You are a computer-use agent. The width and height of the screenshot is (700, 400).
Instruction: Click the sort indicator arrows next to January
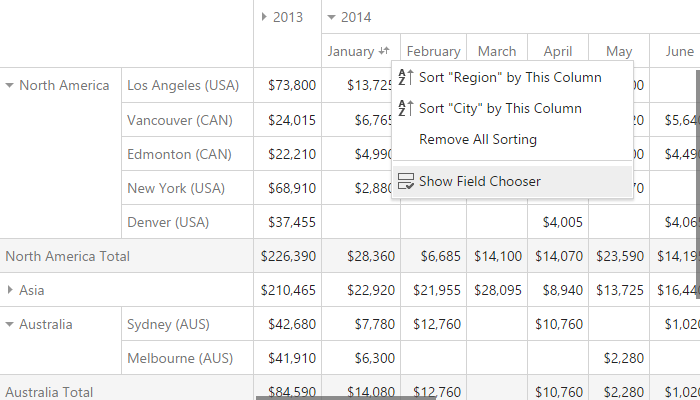tap(384, 51)
